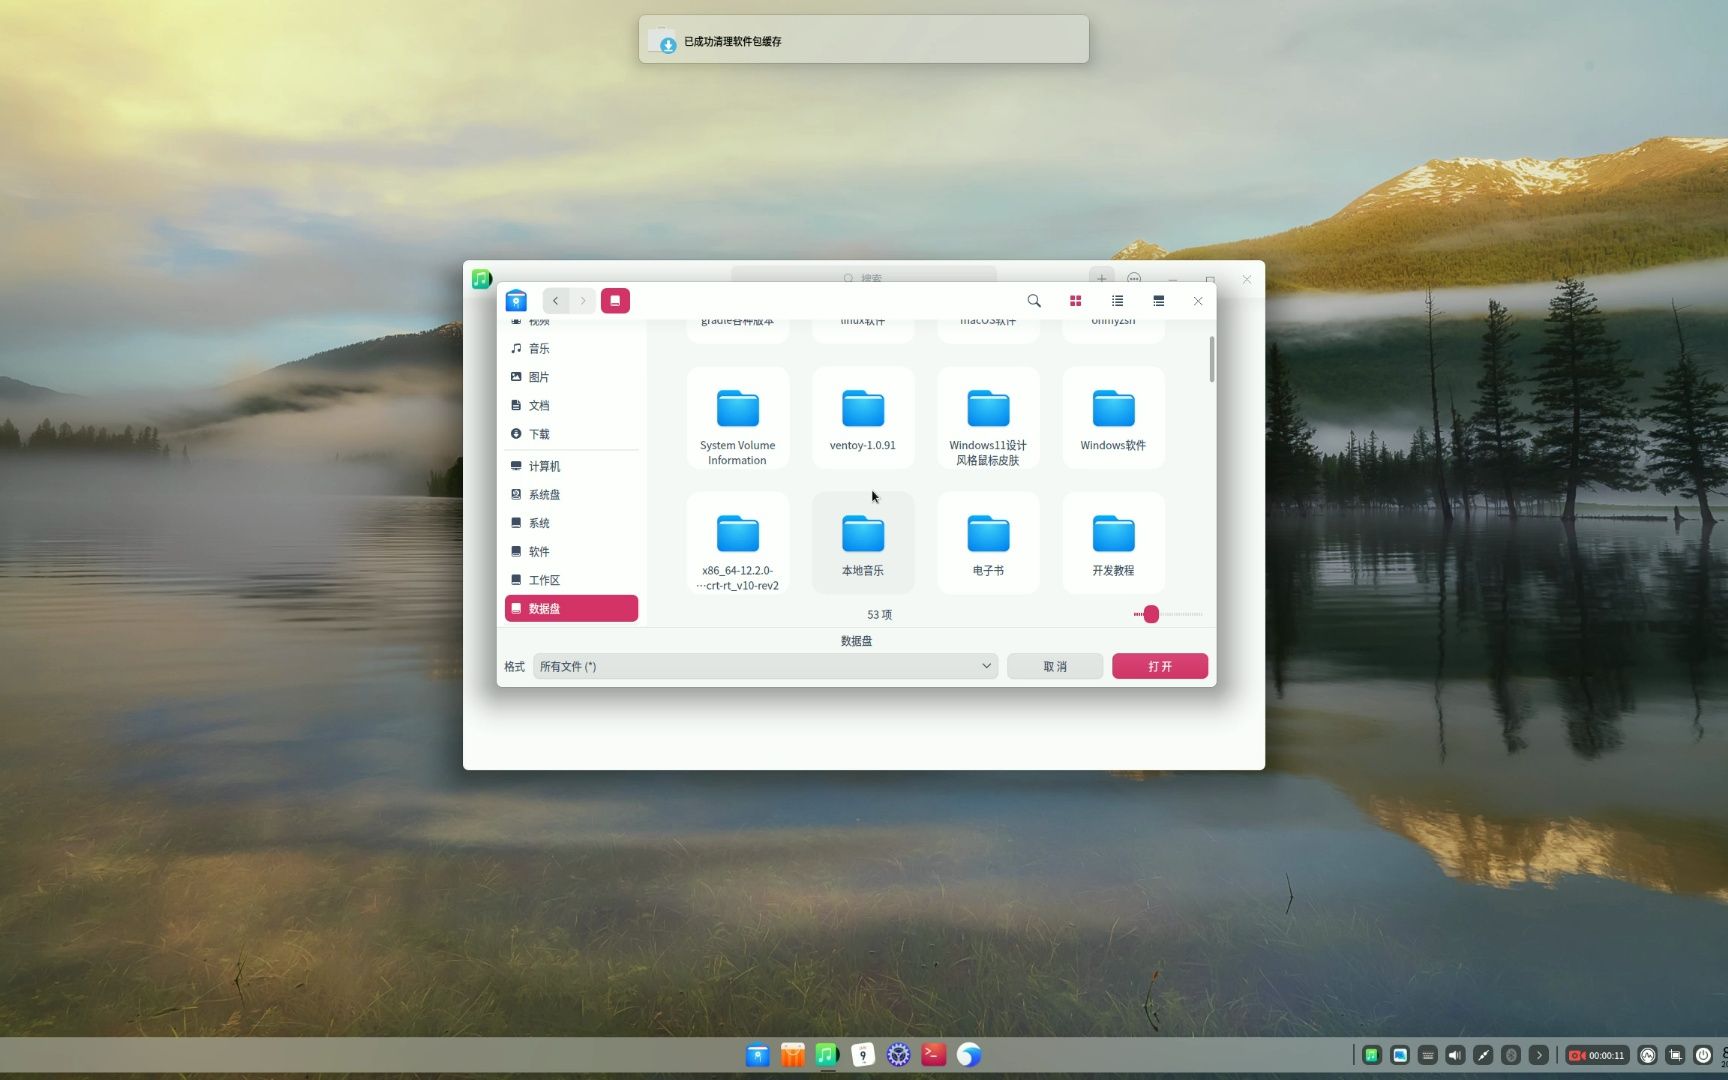The height and width of the screenshot is (1080, 1728).
Task: Open the 文档 sidebar entry
Action: point(540,405)
